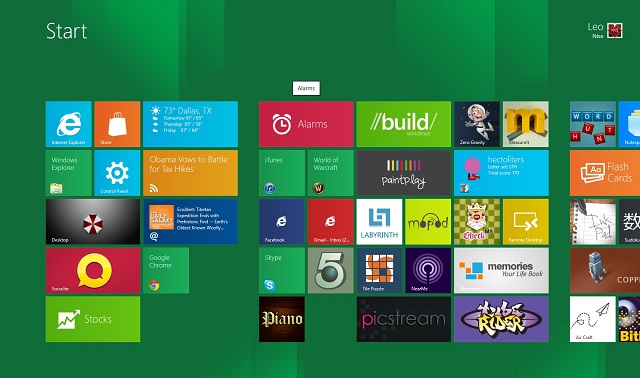The height and width of the screenshot is (378, 640).
Task: Launch the Piano tile
Action: pyautogui.click(x=282, y=319)
